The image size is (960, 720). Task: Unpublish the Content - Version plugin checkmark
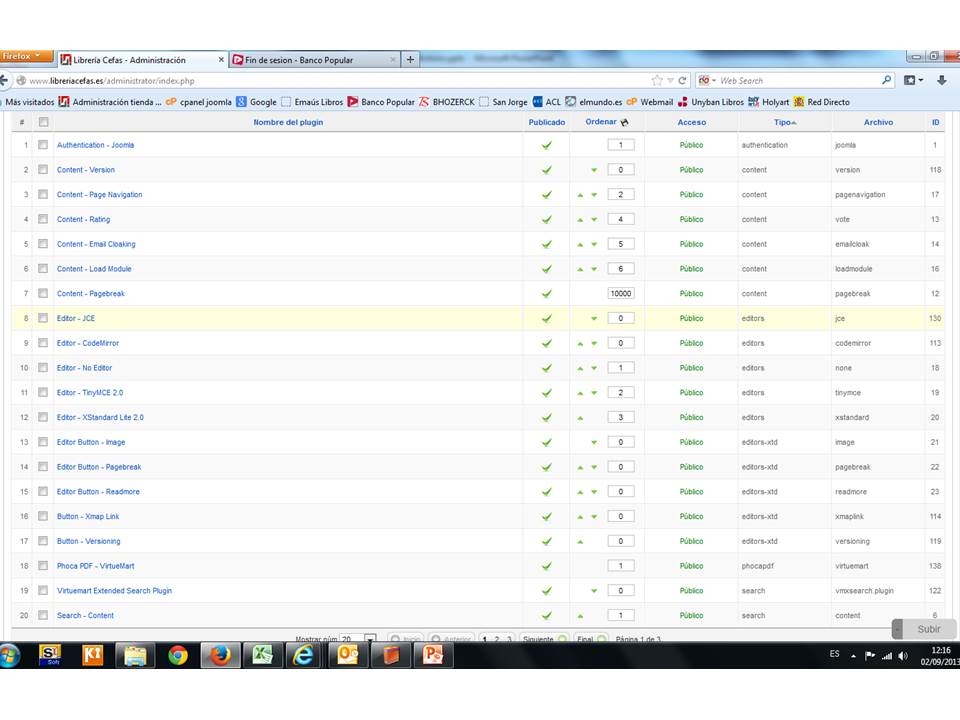(x=547, y=170)
